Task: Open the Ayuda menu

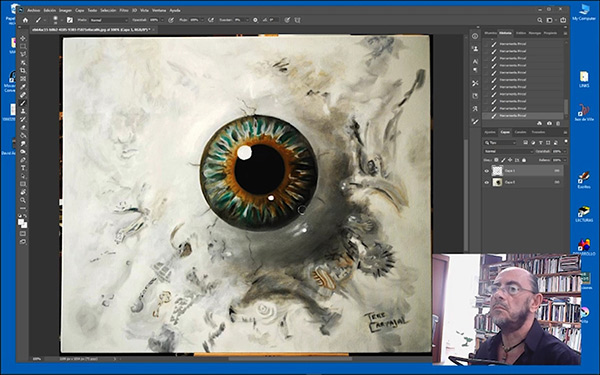Action: pos(175,10)
